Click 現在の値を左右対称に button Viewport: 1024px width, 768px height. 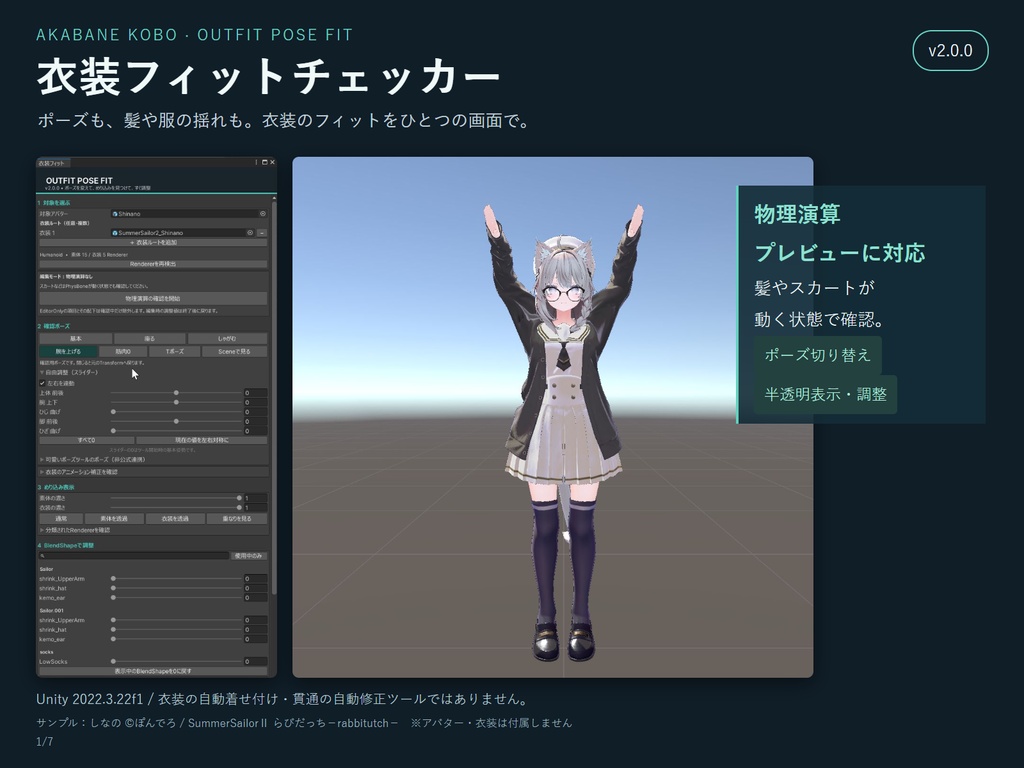(x=202, y=440)
